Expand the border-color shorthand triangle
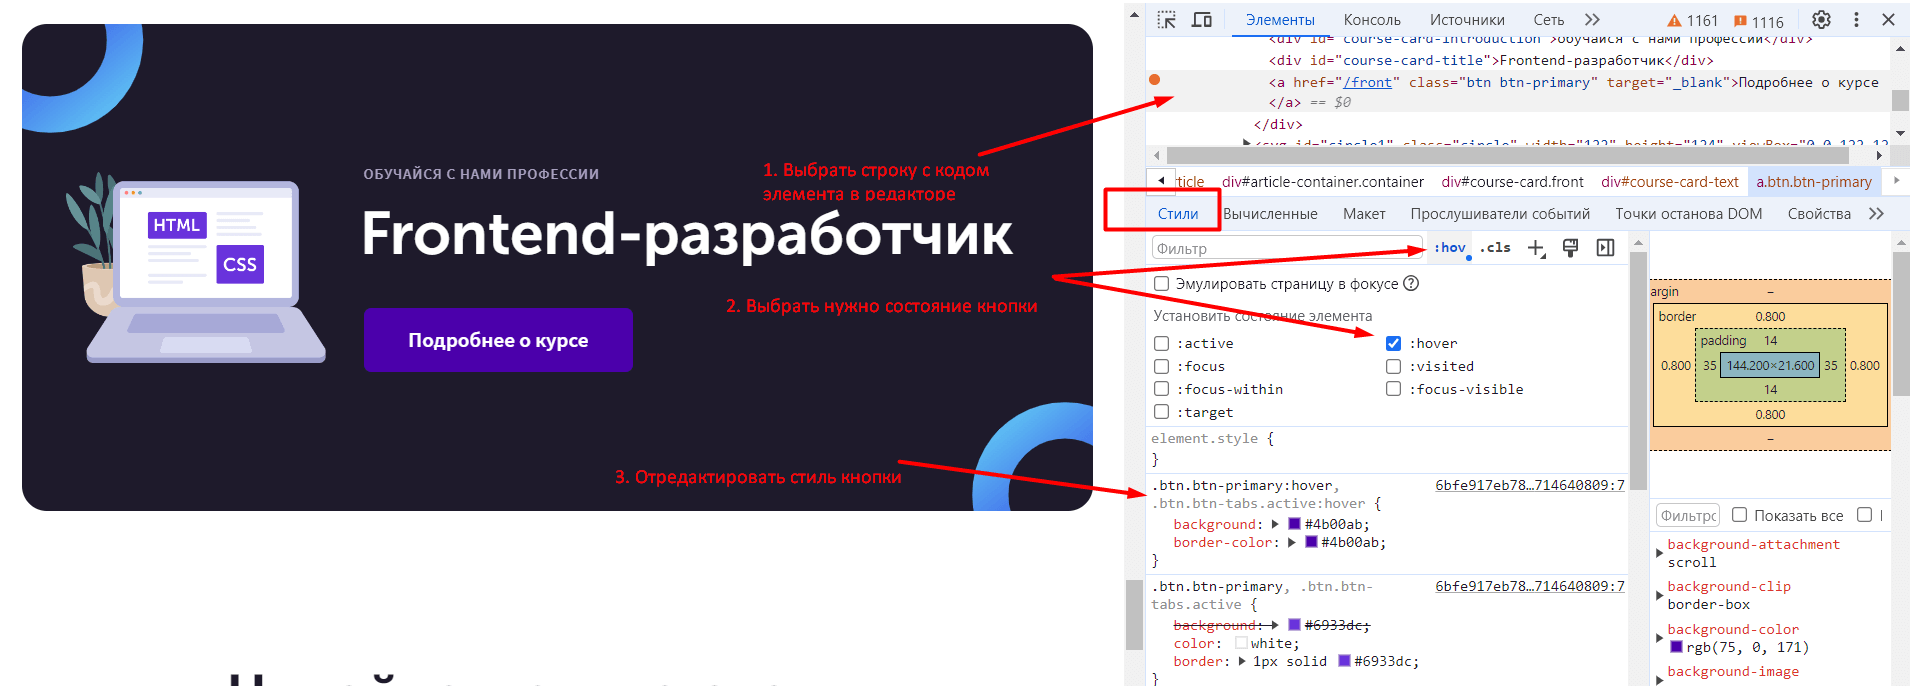 (x=1292, y=543)
